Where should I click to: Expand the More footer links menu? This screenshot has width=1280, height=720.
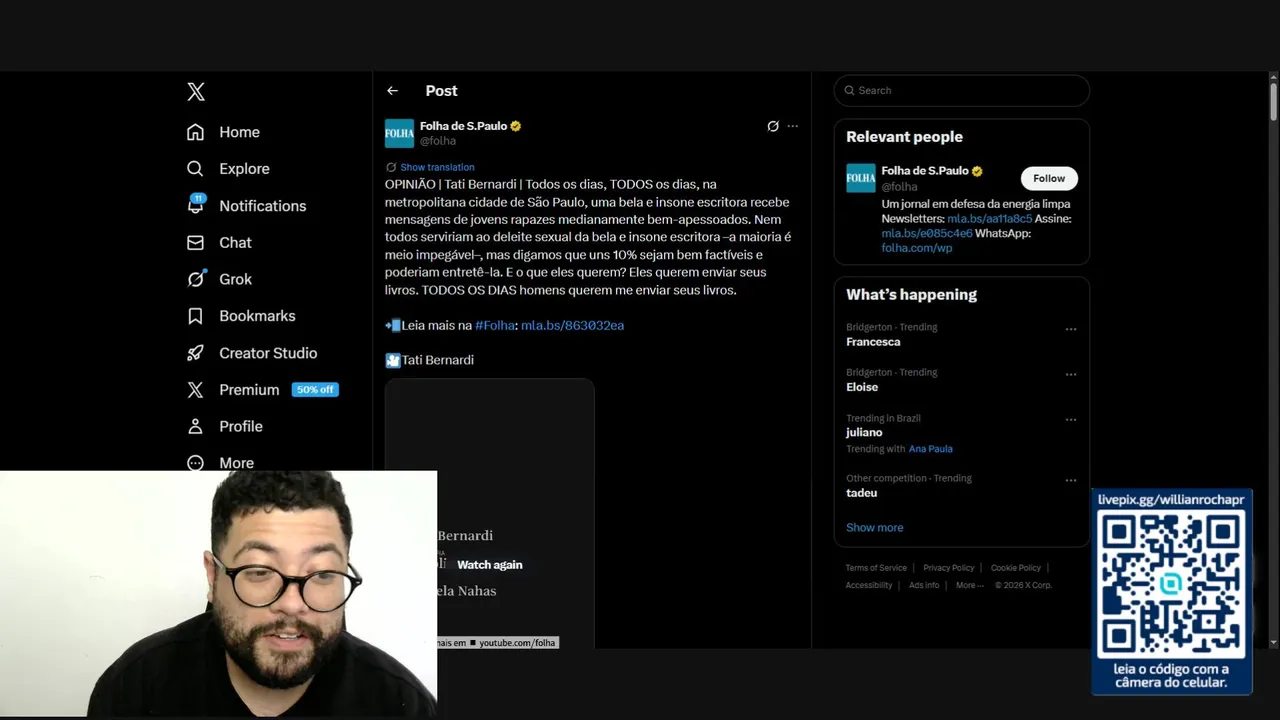[969, 585]
